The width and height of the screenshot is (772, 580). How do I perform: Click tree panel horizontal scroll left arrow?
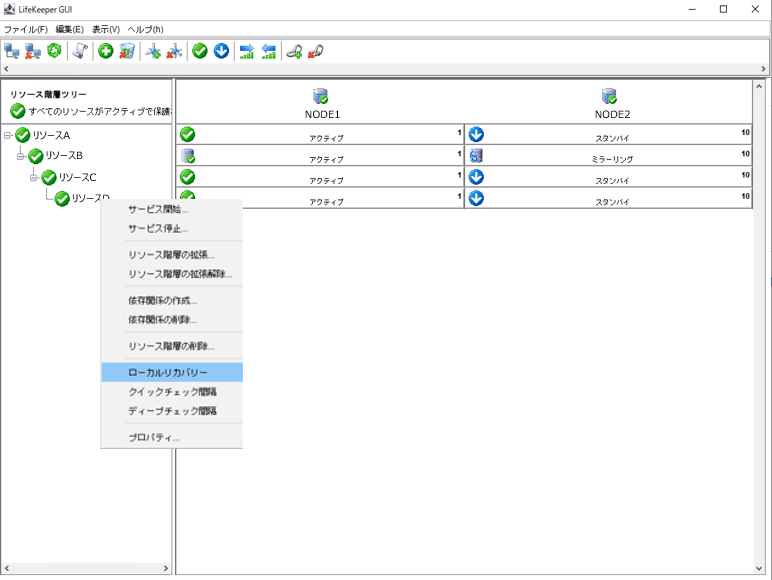(6, 568)
